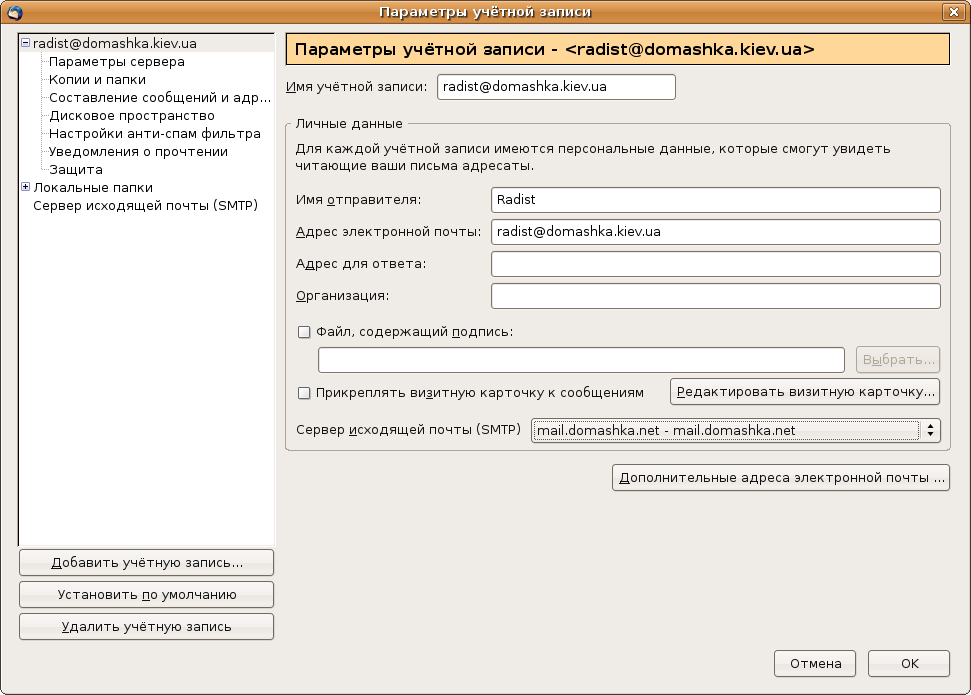Select Уведомления о прочтении item
Image resolution: width=971 pixels, height=695 pixels.
click(138, 152)
